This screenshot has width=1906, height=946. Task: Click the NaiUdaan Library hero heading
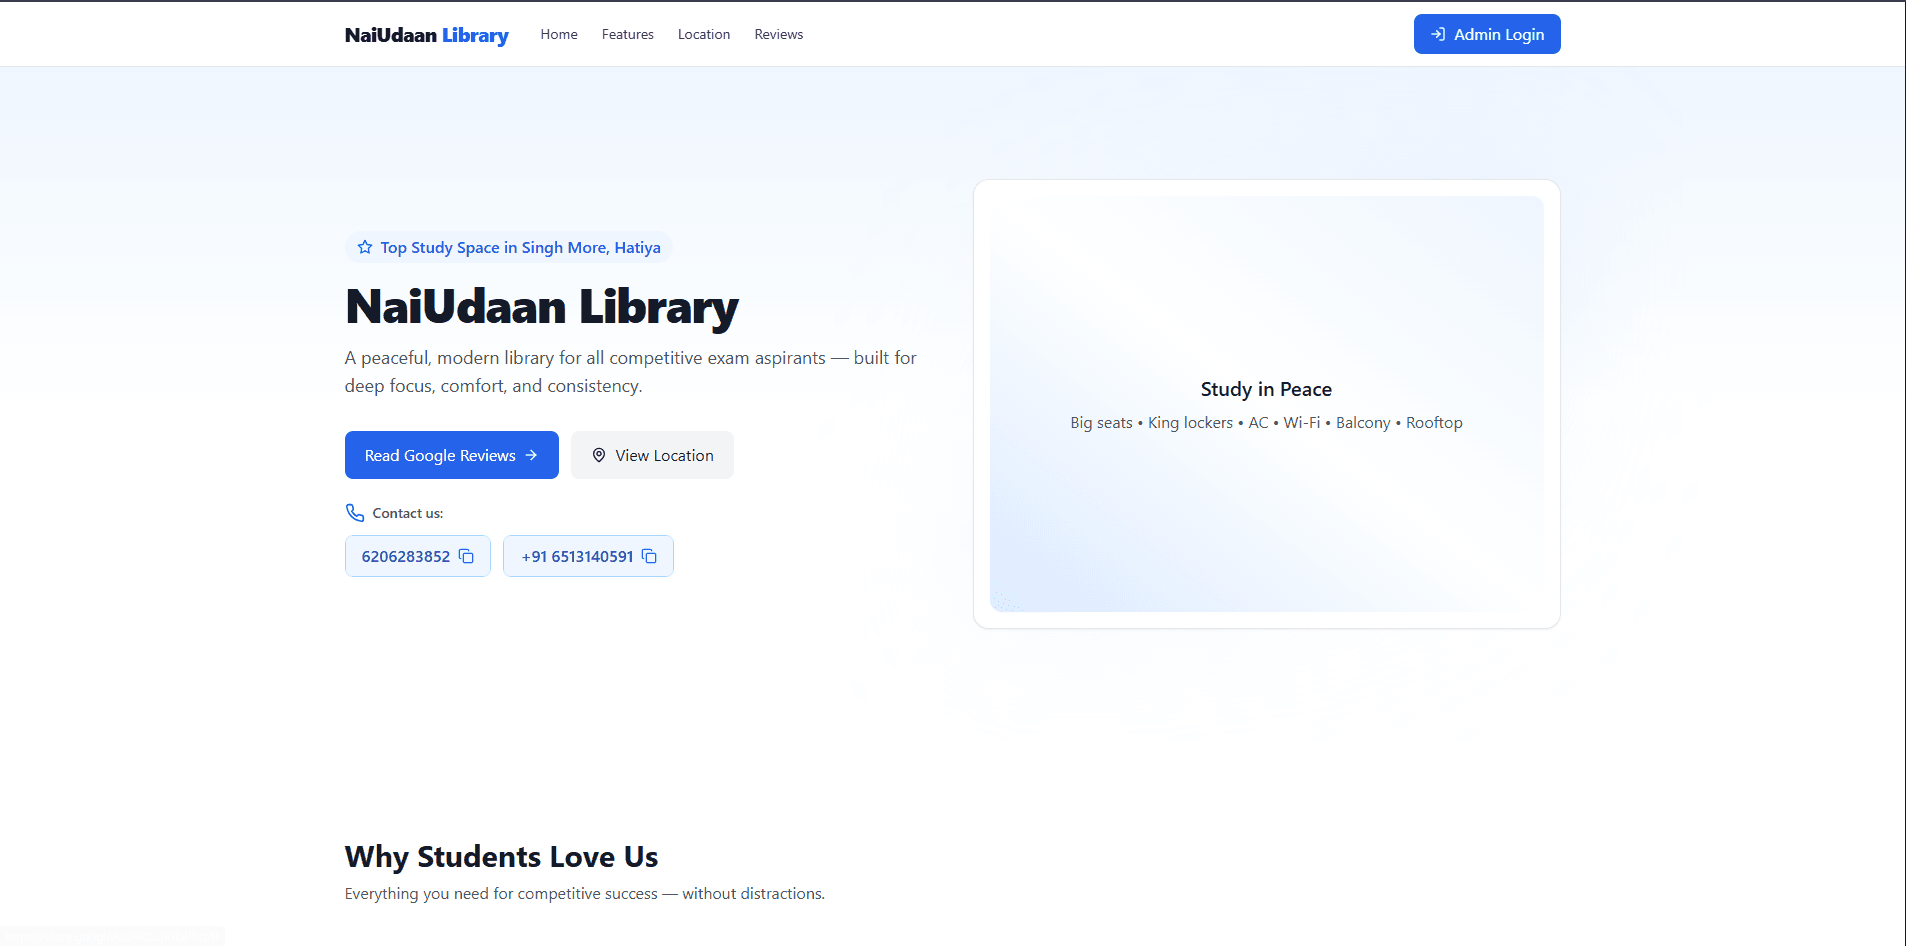[541, 308]
